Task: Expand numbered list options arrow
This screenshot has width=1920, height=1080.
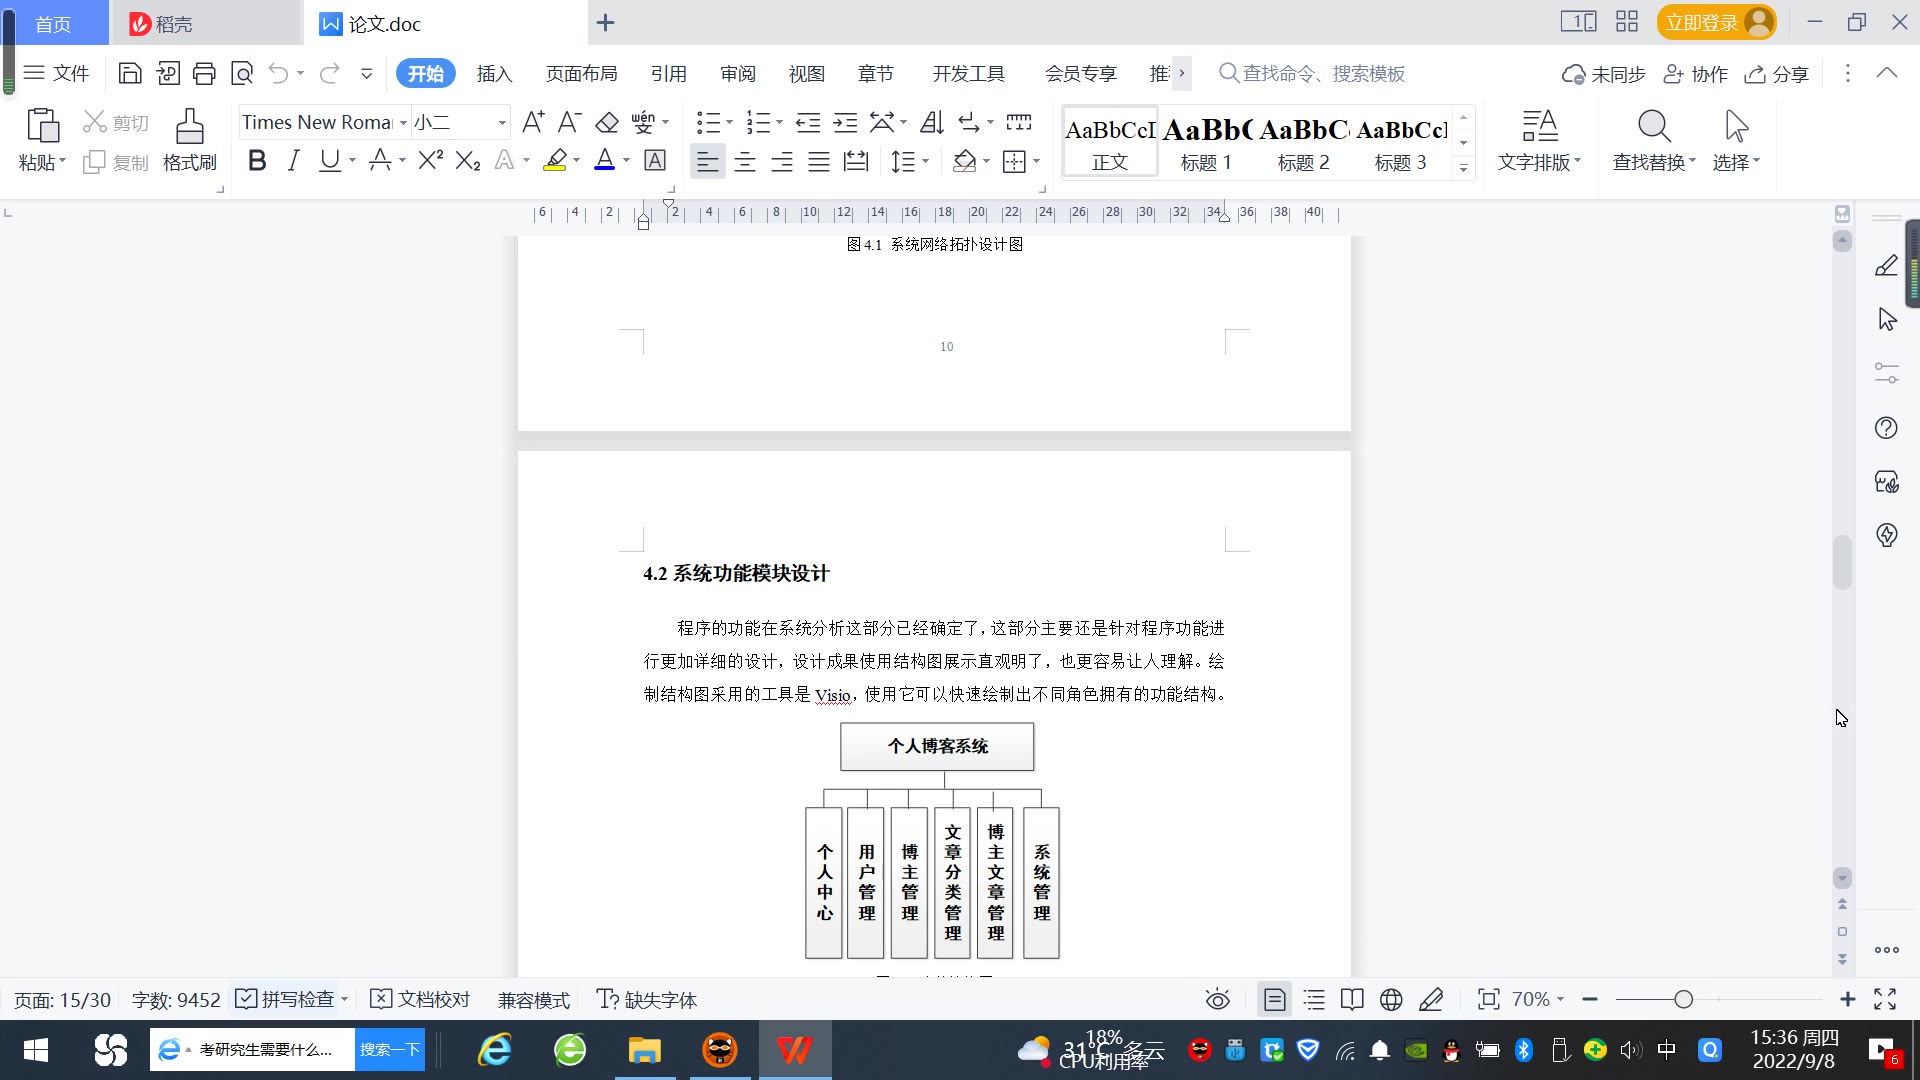Action: [779, 122]
